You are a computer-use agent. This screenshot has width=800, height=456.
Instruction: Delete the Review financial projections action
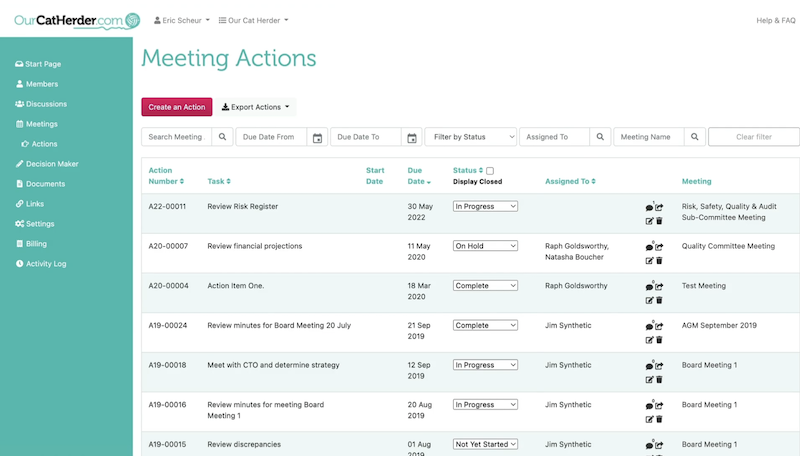[659, 261]
